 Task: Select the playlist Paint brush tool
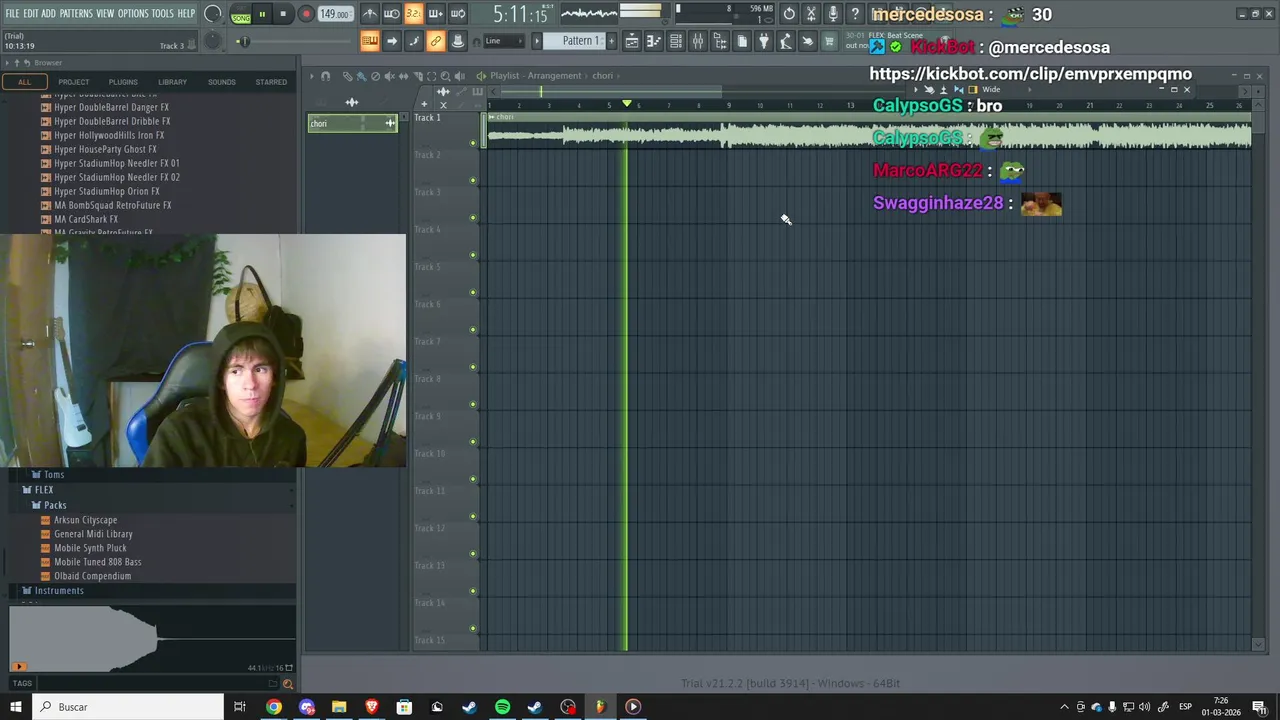[361, 76]
